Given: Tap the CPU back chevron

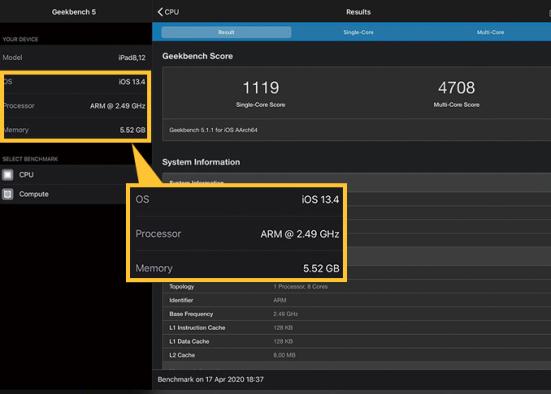Looking at the screenshot, I should 160,12.
